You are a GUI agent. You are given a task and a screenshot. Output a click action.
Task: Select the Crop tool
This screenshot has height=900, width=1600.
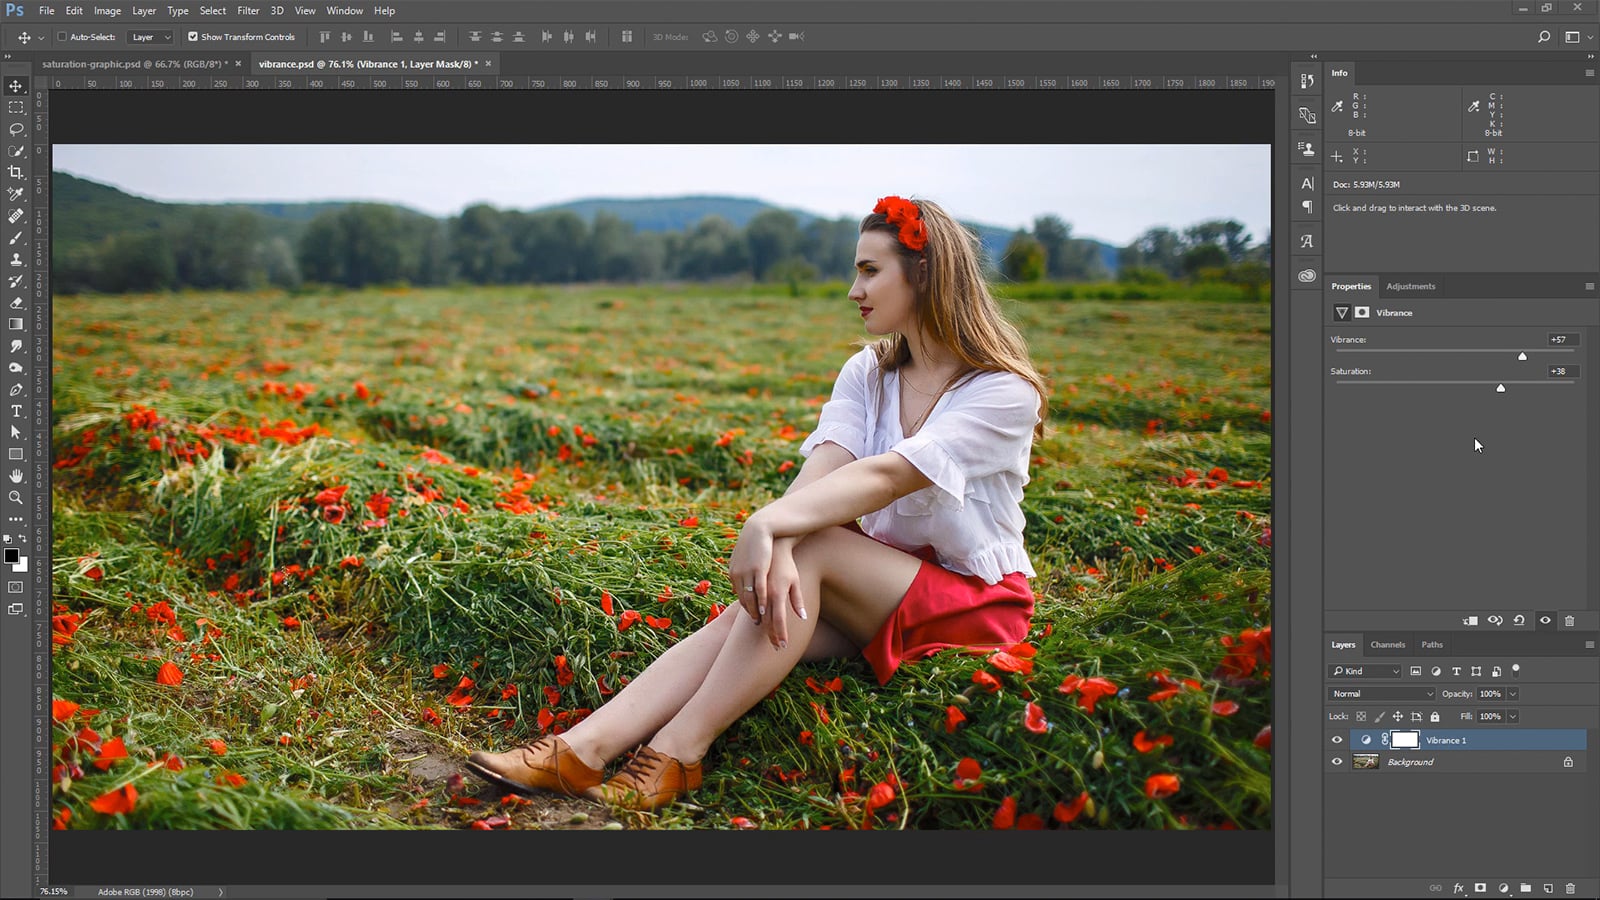16,171
